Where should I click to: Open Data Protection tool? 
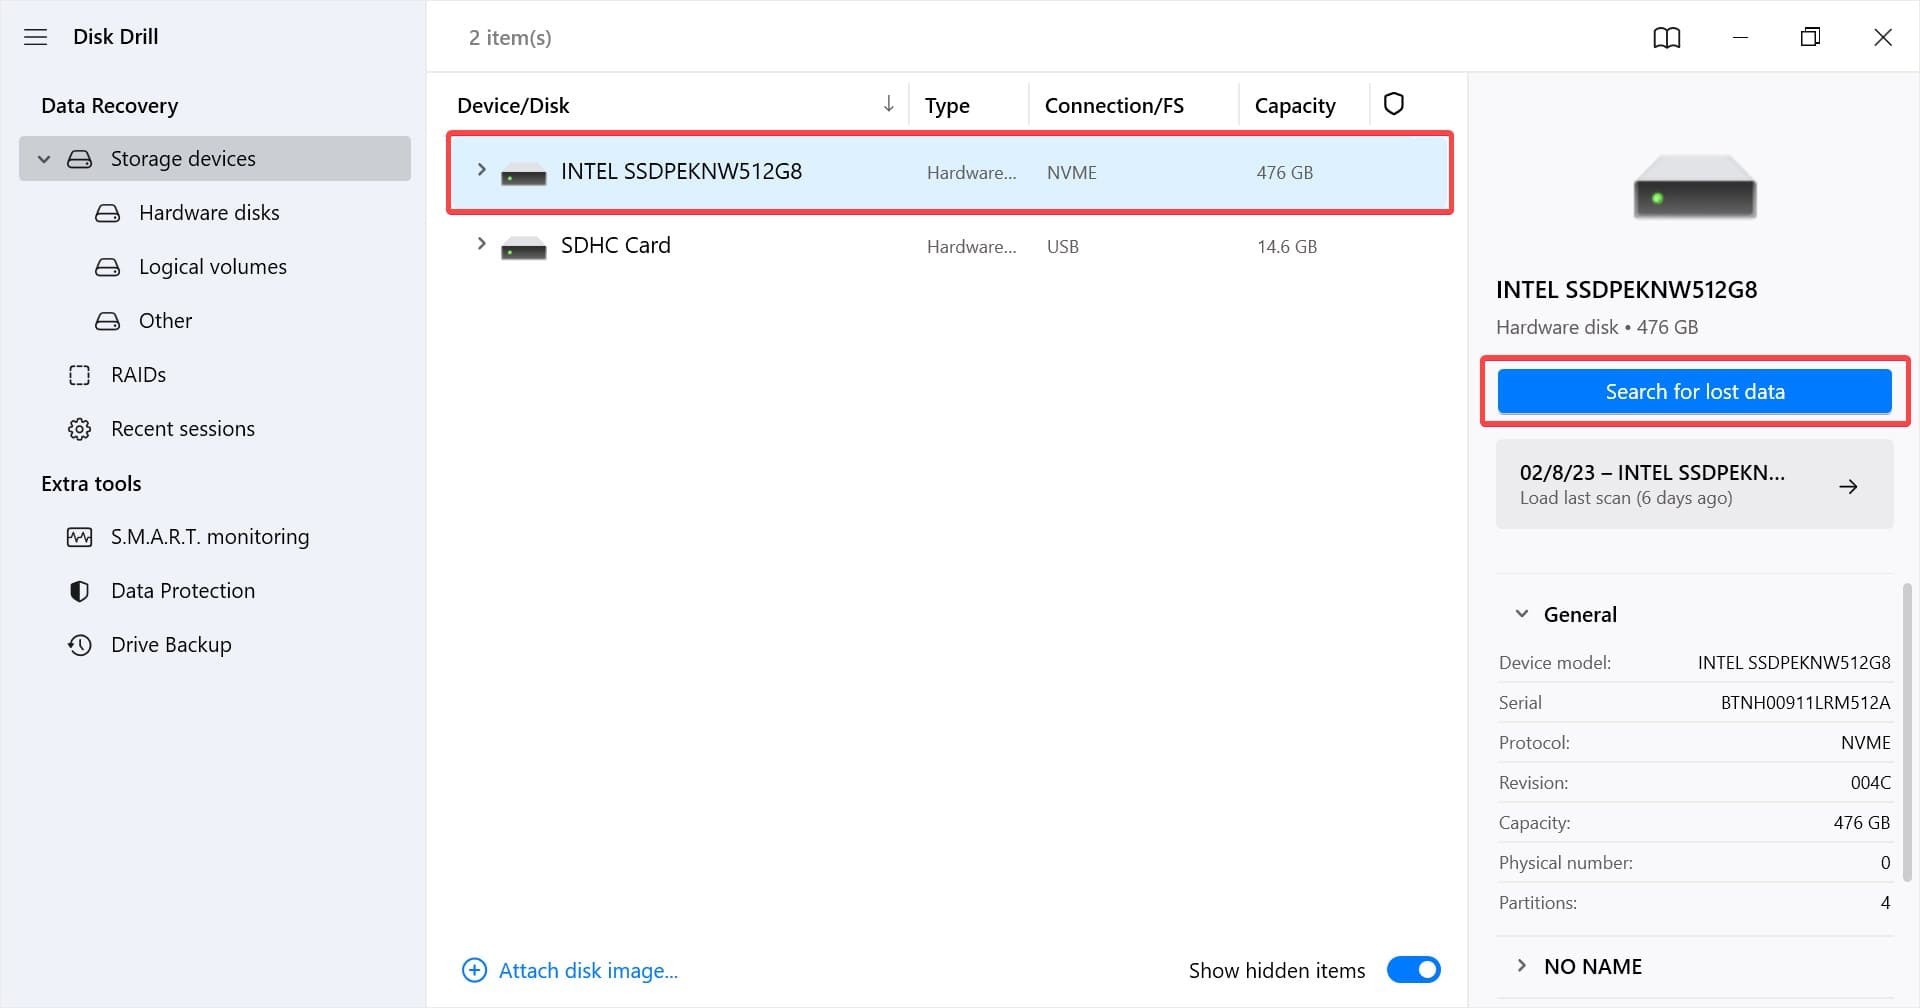[x=183, y=591]
